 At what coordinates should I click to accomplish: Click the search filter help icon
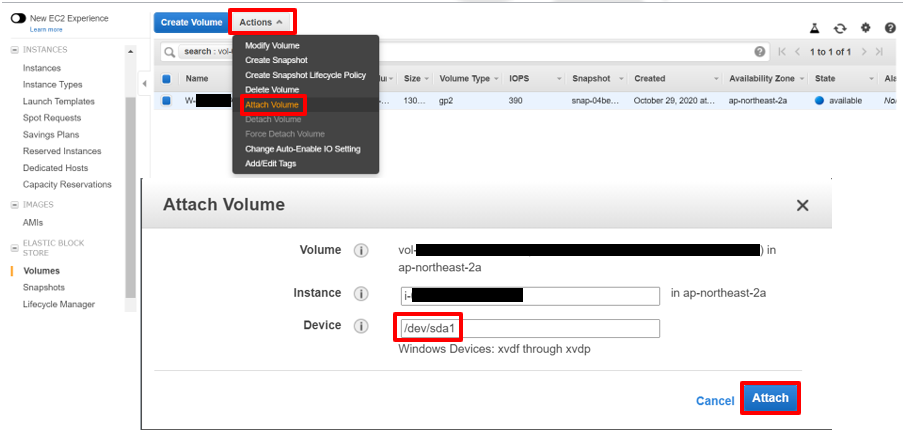[760, 52]
